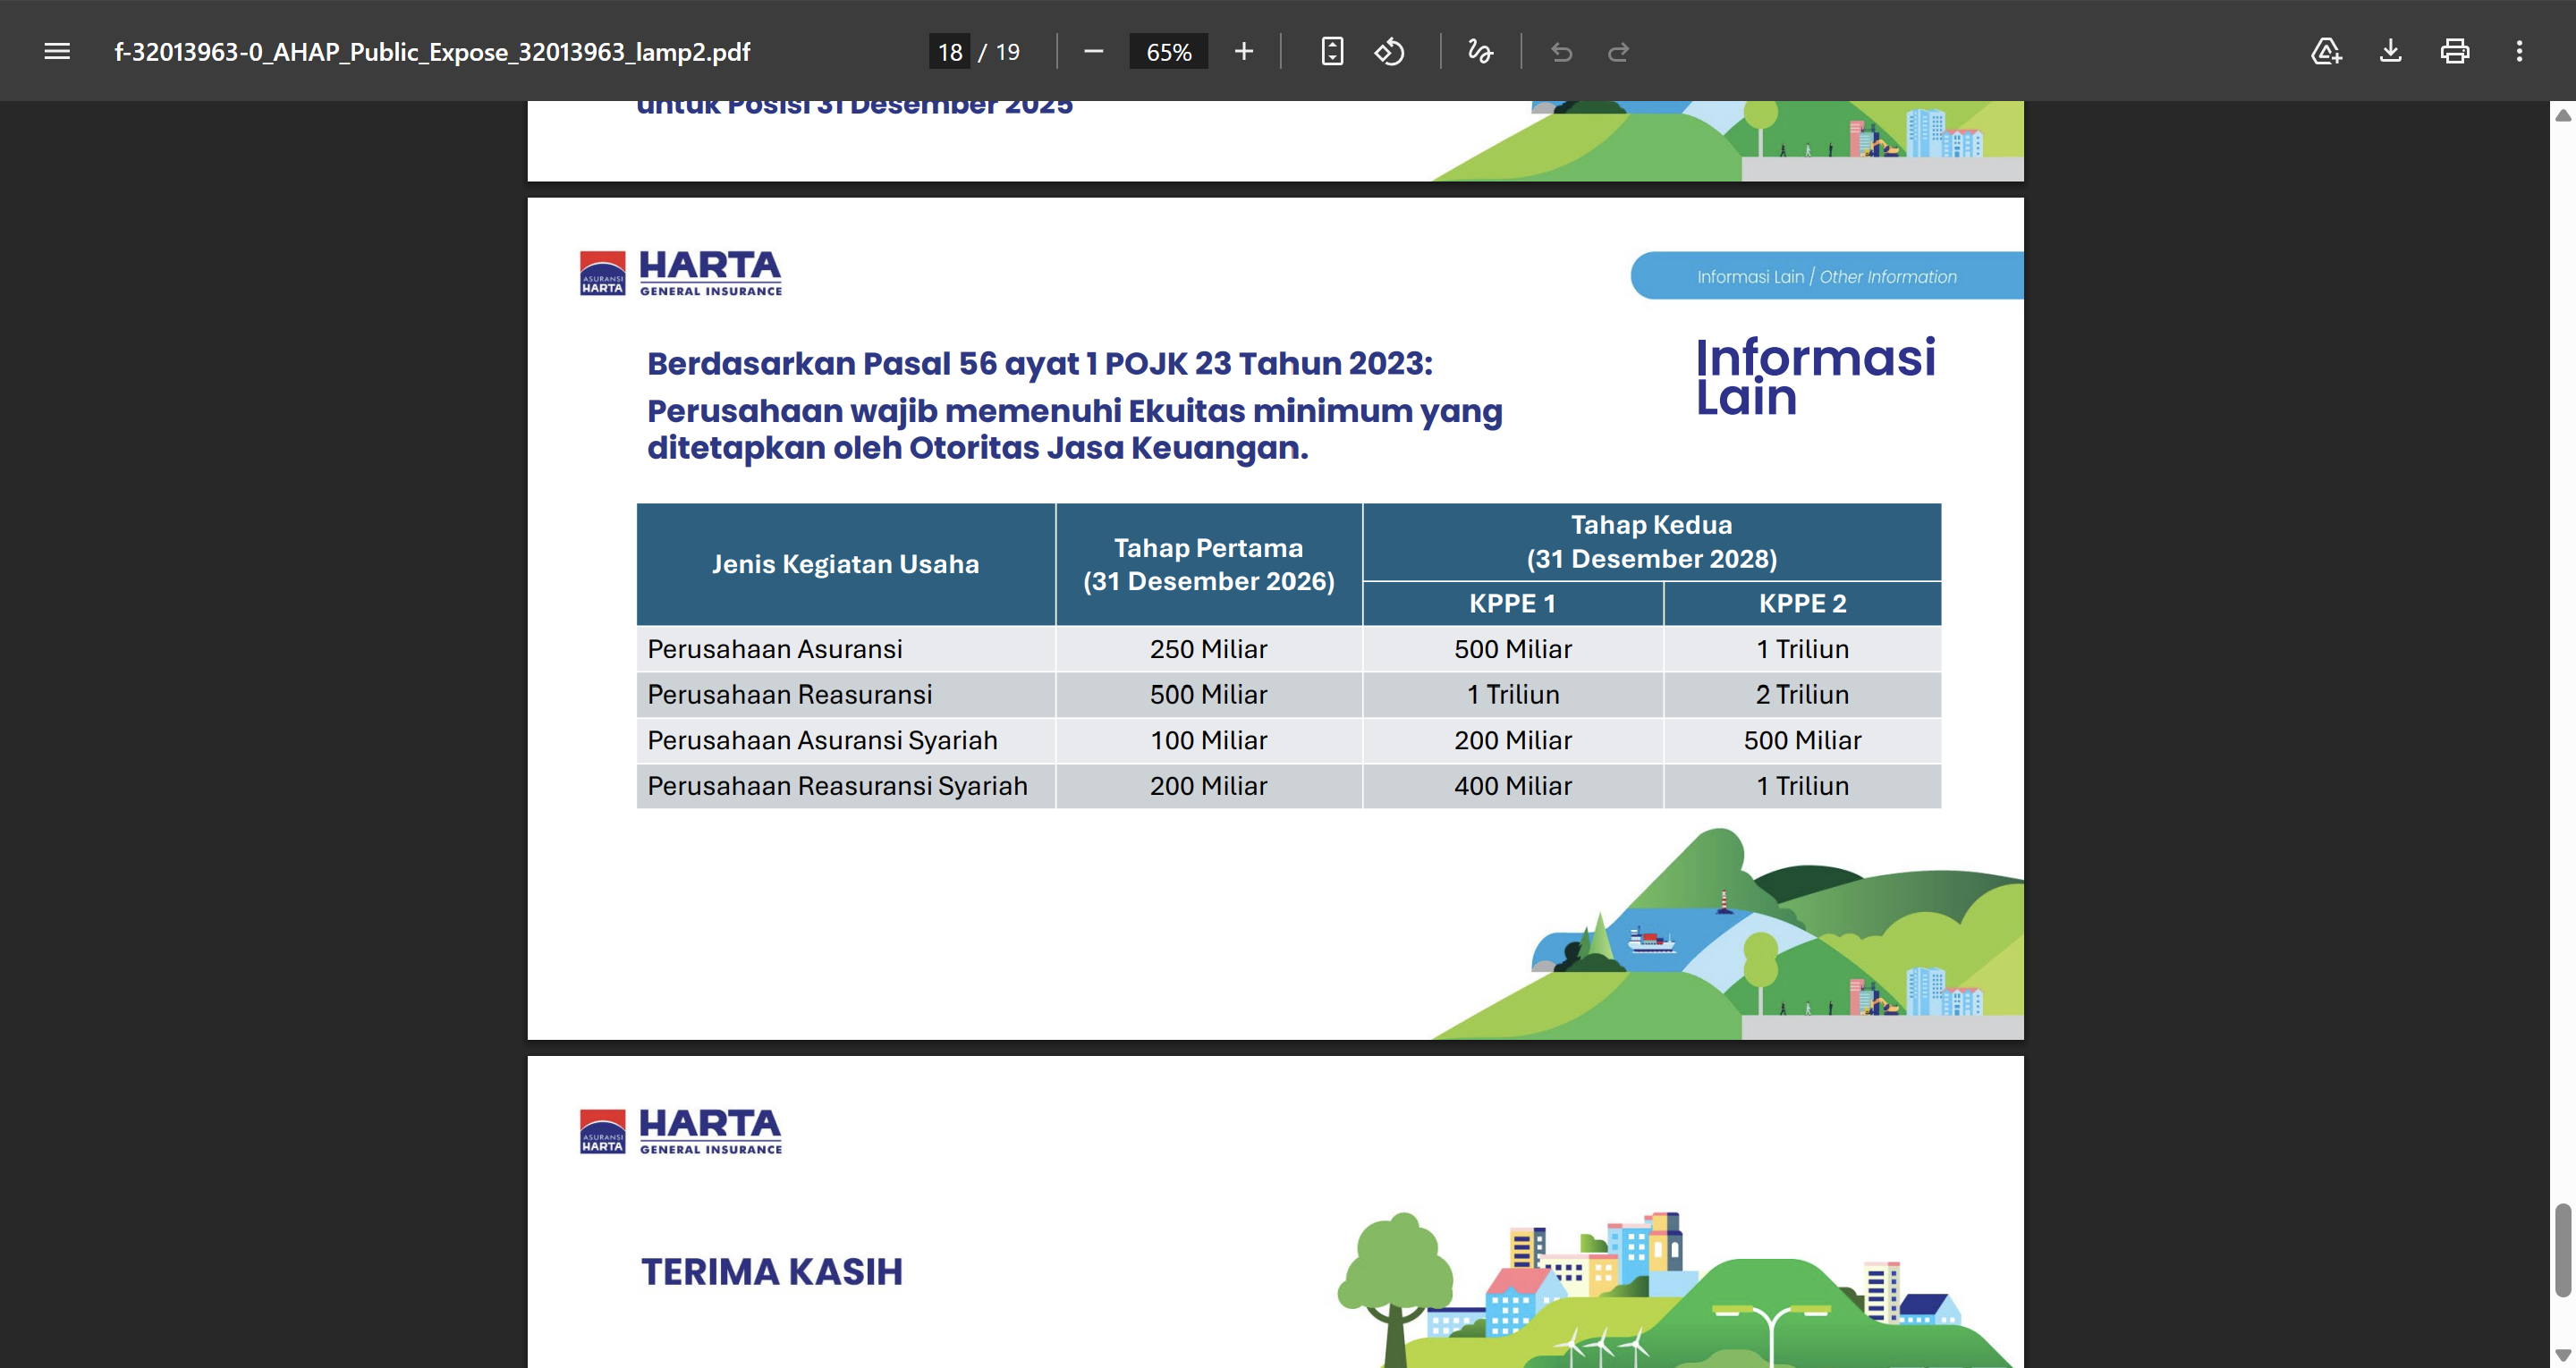Click the zoom in plus button

click(x=1243, y=51)
